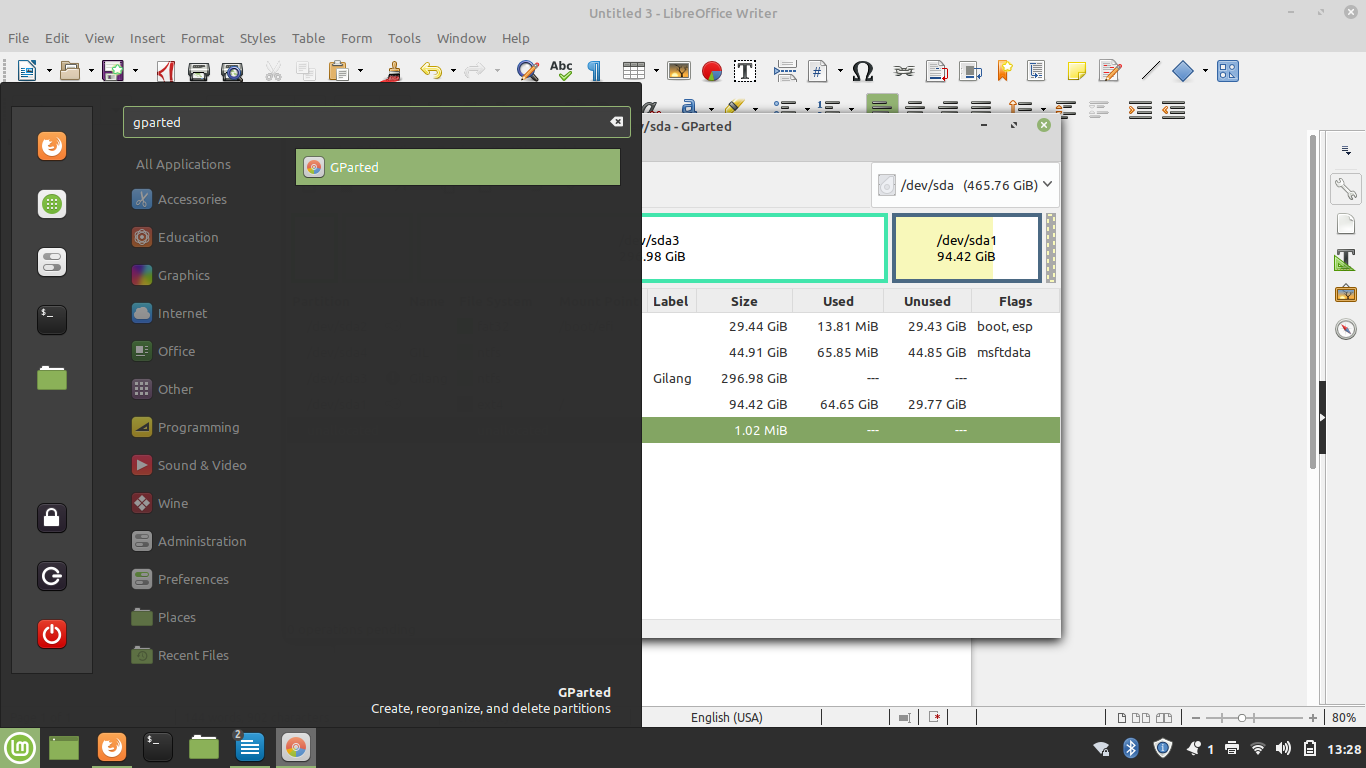Select the row labeled Gilang in GParted

[851, 378]
